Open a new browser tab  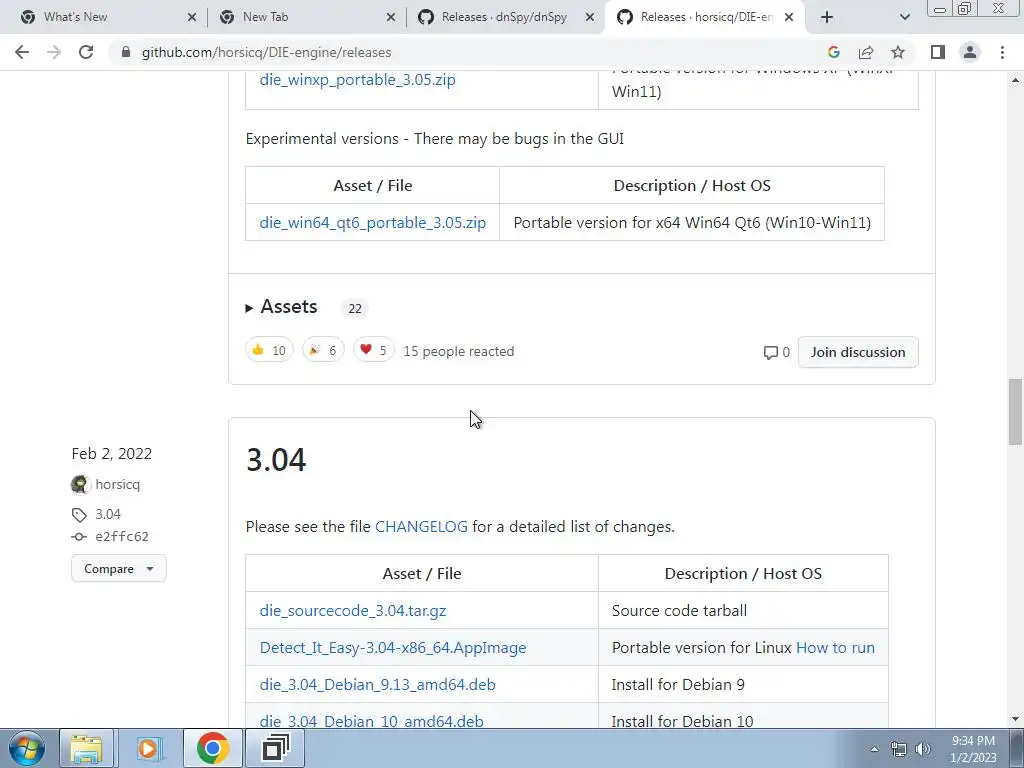(827, 17)
